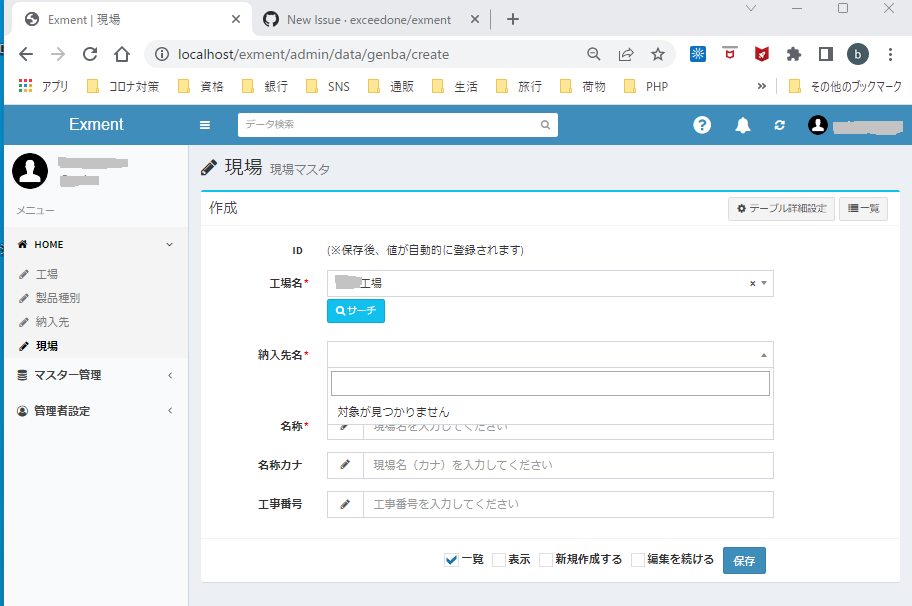
Task: Click the hamburger menu next to Exment logo
Action: (205, 125)
